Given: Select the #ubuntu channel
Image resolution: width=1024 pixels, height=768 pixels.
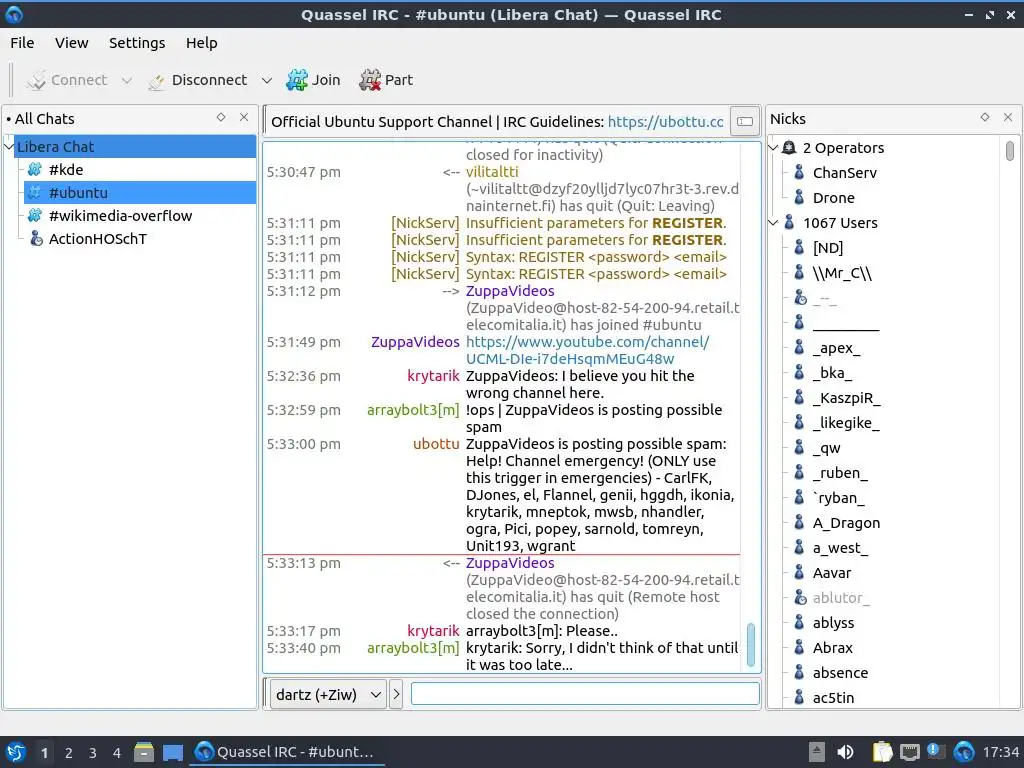Looking at the screenshot, I should pyautogui.click(x=140, y=193).
